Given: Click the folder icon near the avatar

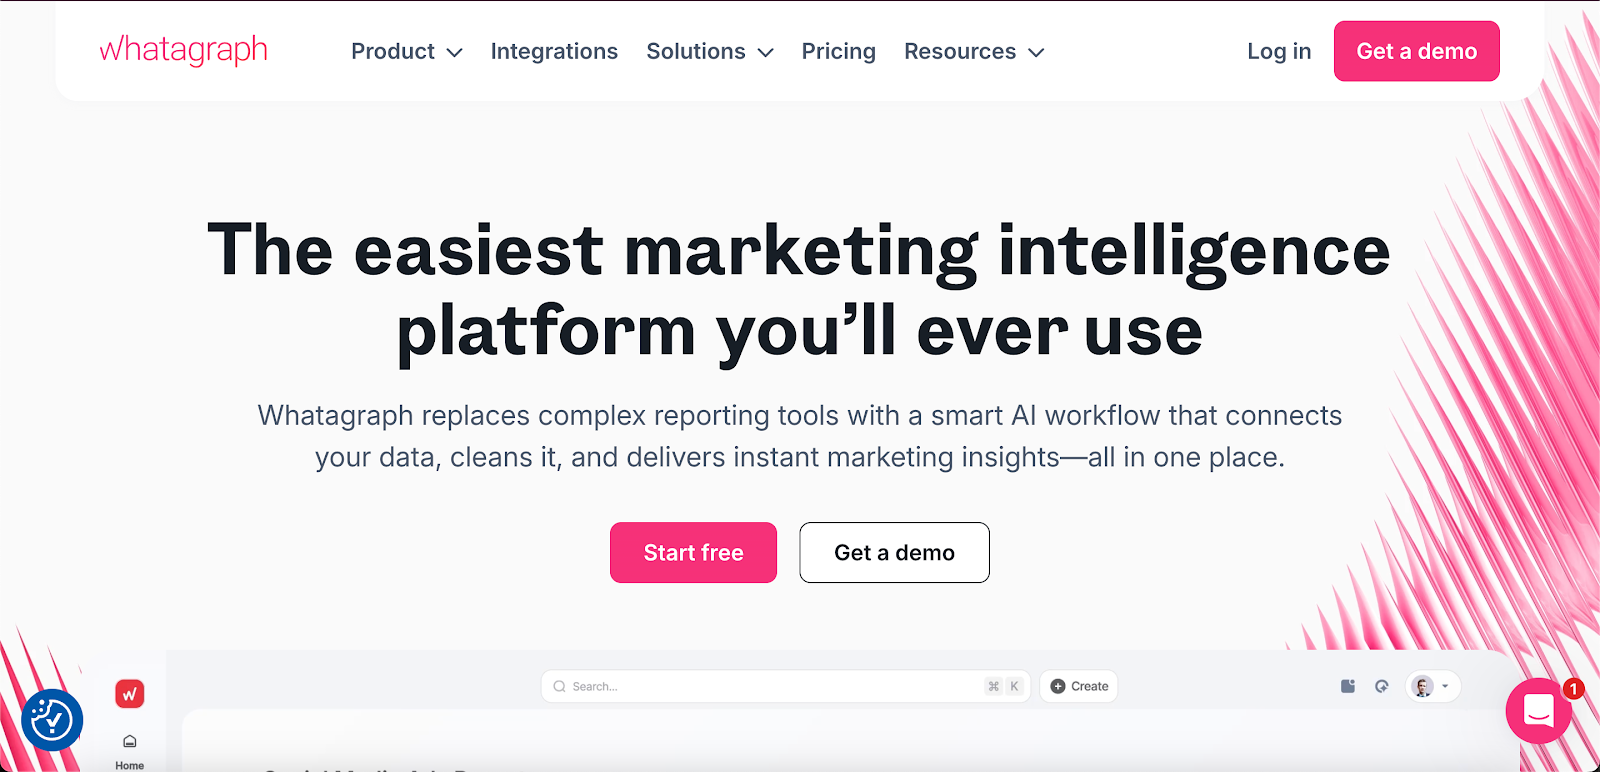Looking at the screenshot, I should tap(1348, 686).
